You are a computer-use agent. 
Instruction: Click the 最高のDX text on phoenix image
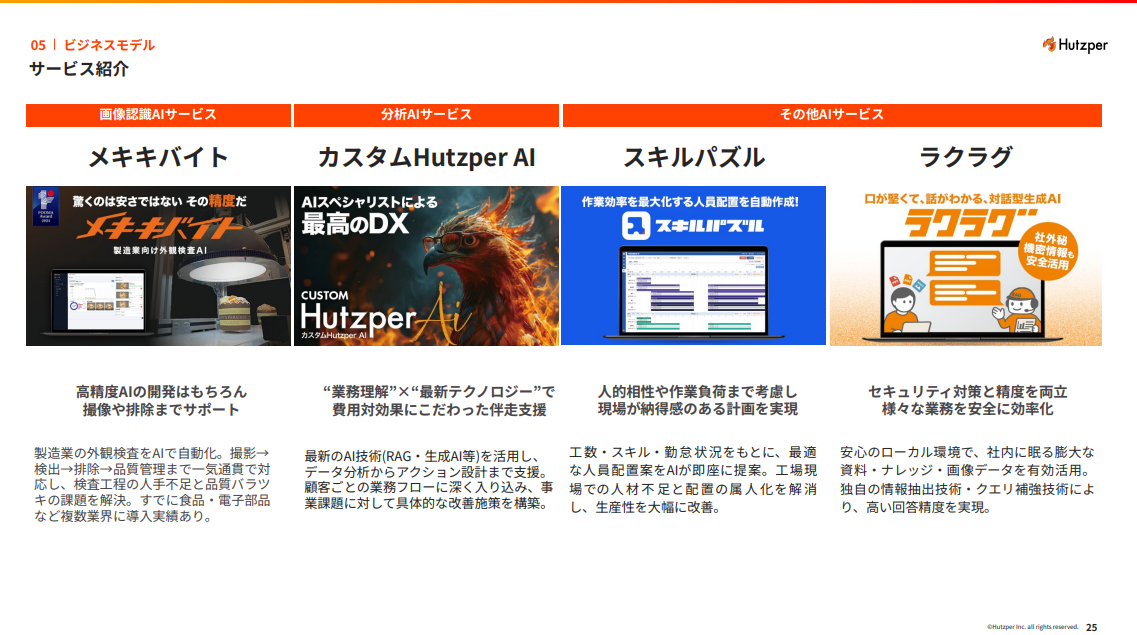click(355, 224)
